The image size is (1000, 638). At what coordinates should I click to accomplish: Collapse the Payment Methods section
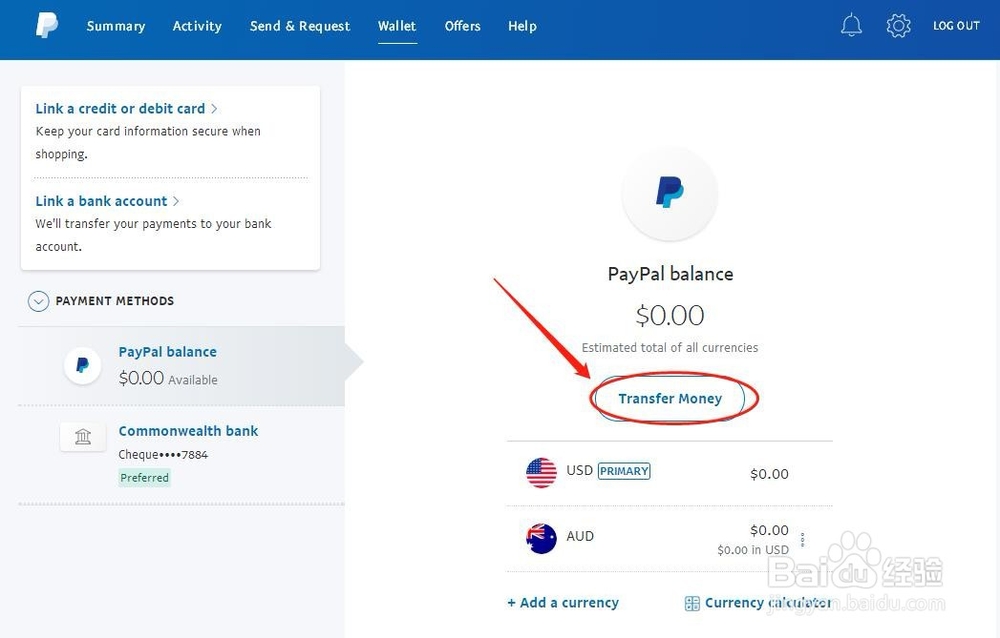(38, 301)
